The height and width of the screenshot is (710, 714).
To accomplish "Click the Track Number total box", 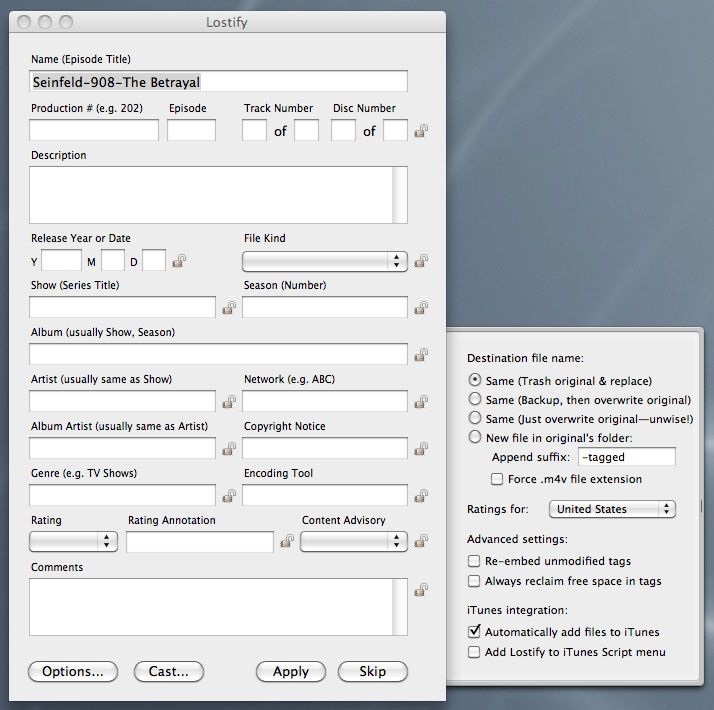I will point(306,130).
